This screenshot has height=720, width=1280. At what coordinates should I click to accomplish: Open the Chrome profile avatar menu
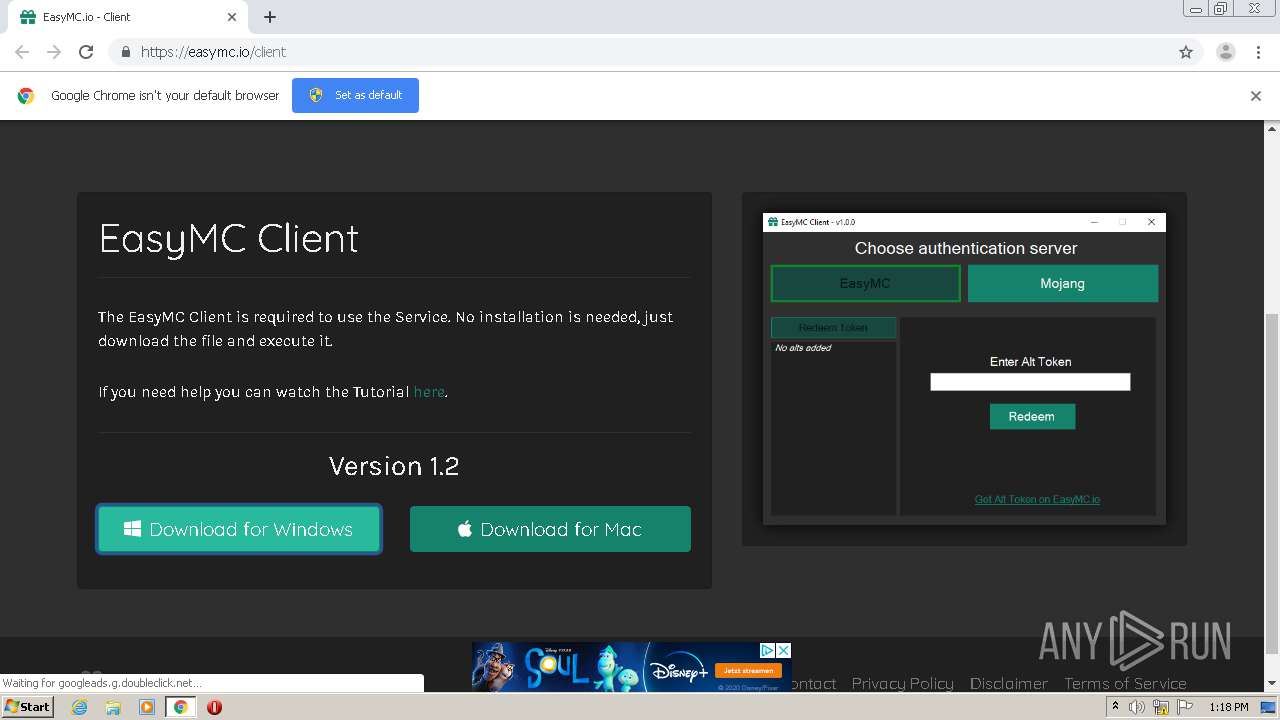(1225, 52)
